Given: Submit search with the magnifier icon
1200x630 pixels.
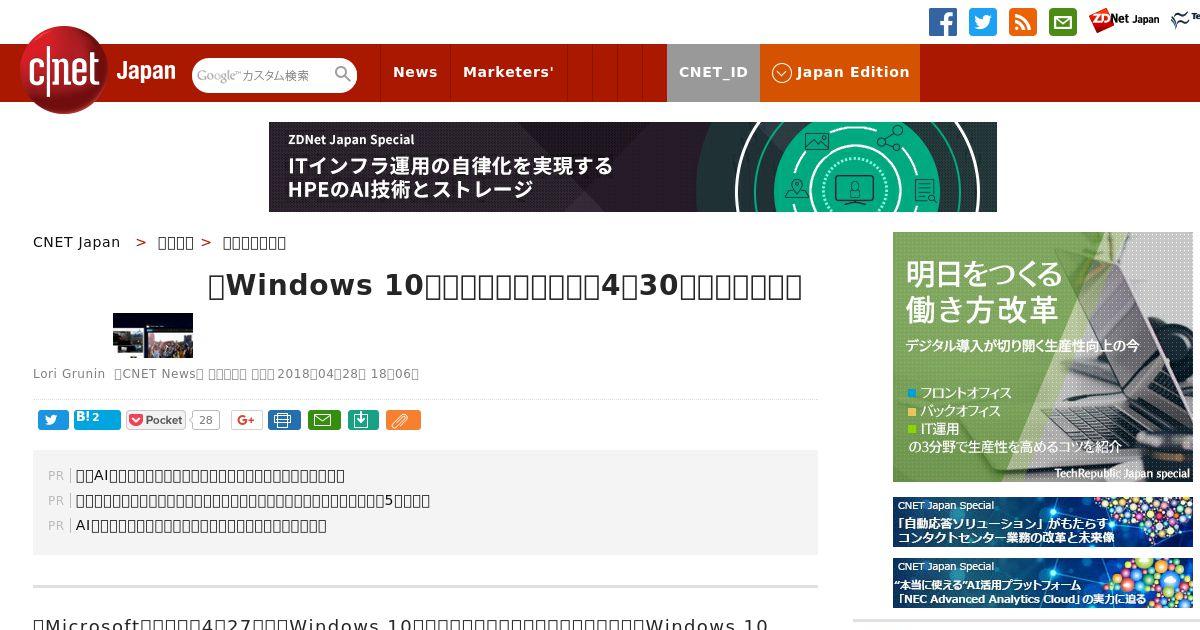Looking at the screenshot, I should [x=343, y=74].
